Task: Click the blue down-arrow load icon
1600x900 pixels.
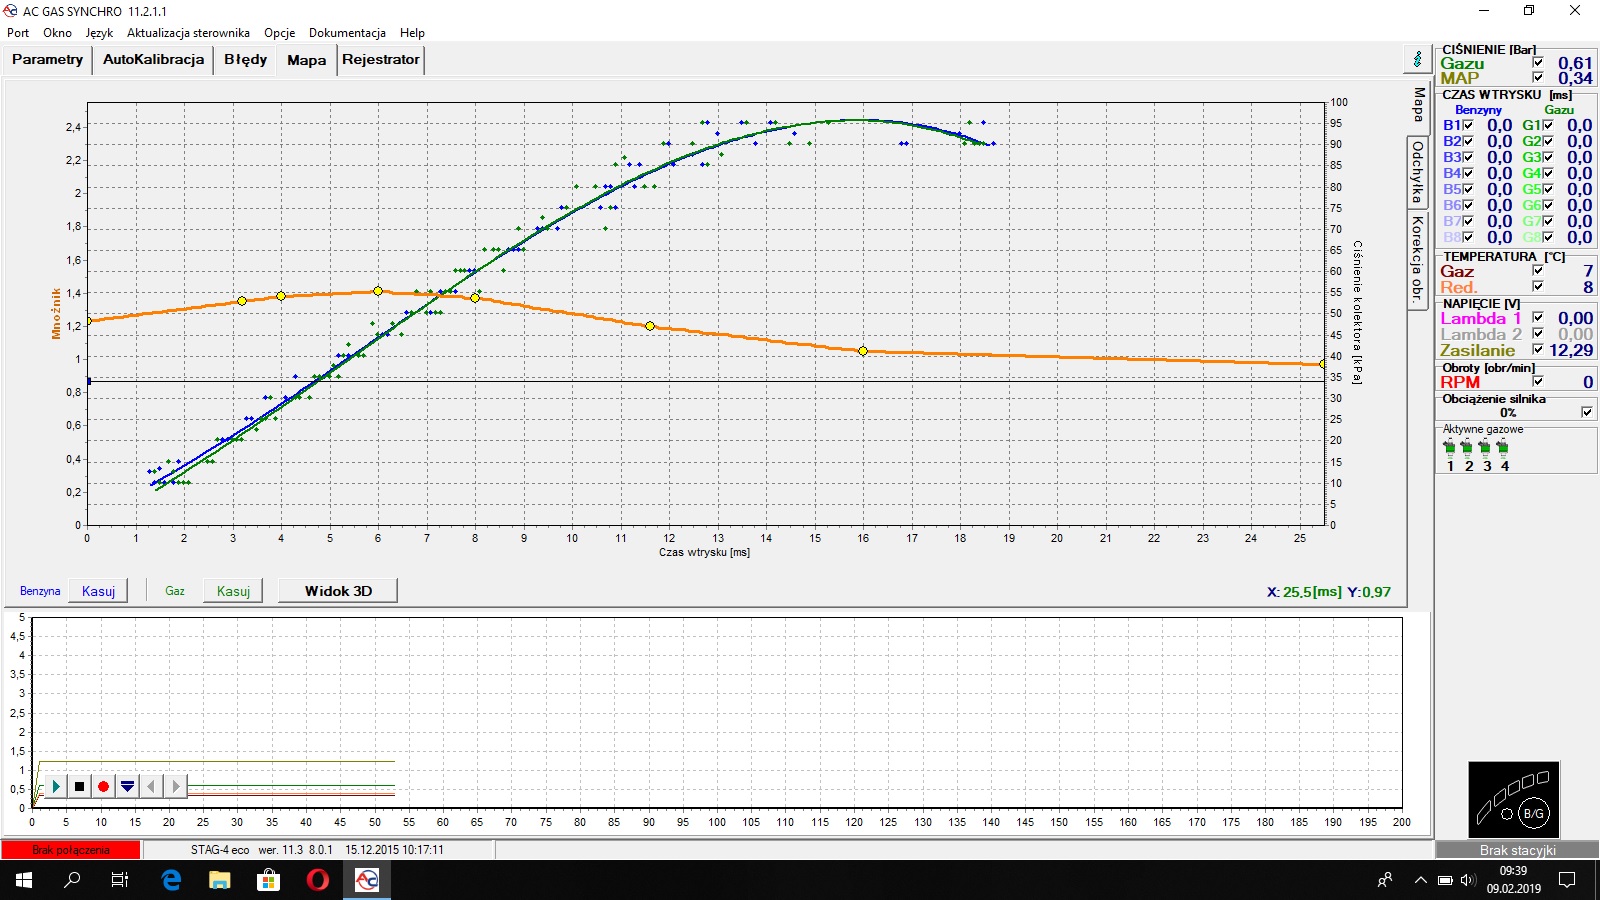Action: [x=127, y=787]
